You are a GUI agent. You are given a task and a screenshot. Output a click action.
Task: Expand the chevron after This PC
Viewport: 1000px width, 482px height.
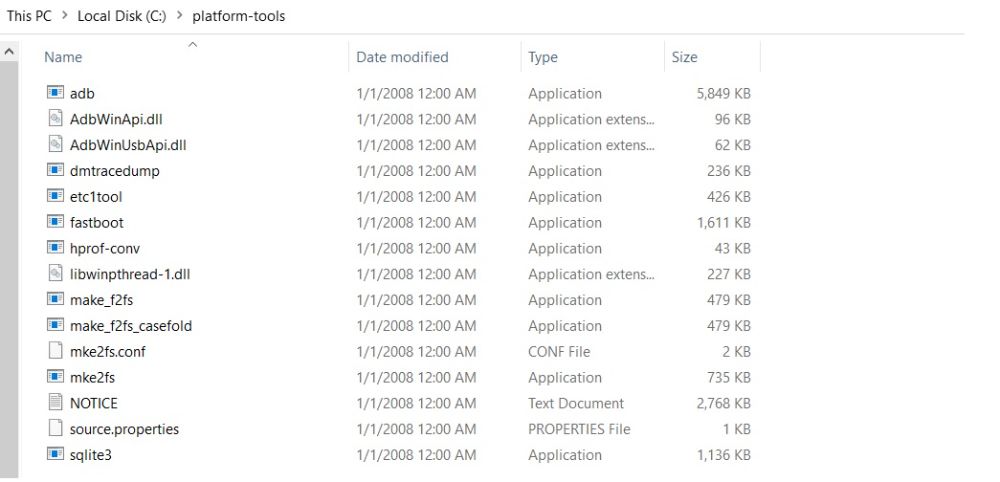point(64,16)
